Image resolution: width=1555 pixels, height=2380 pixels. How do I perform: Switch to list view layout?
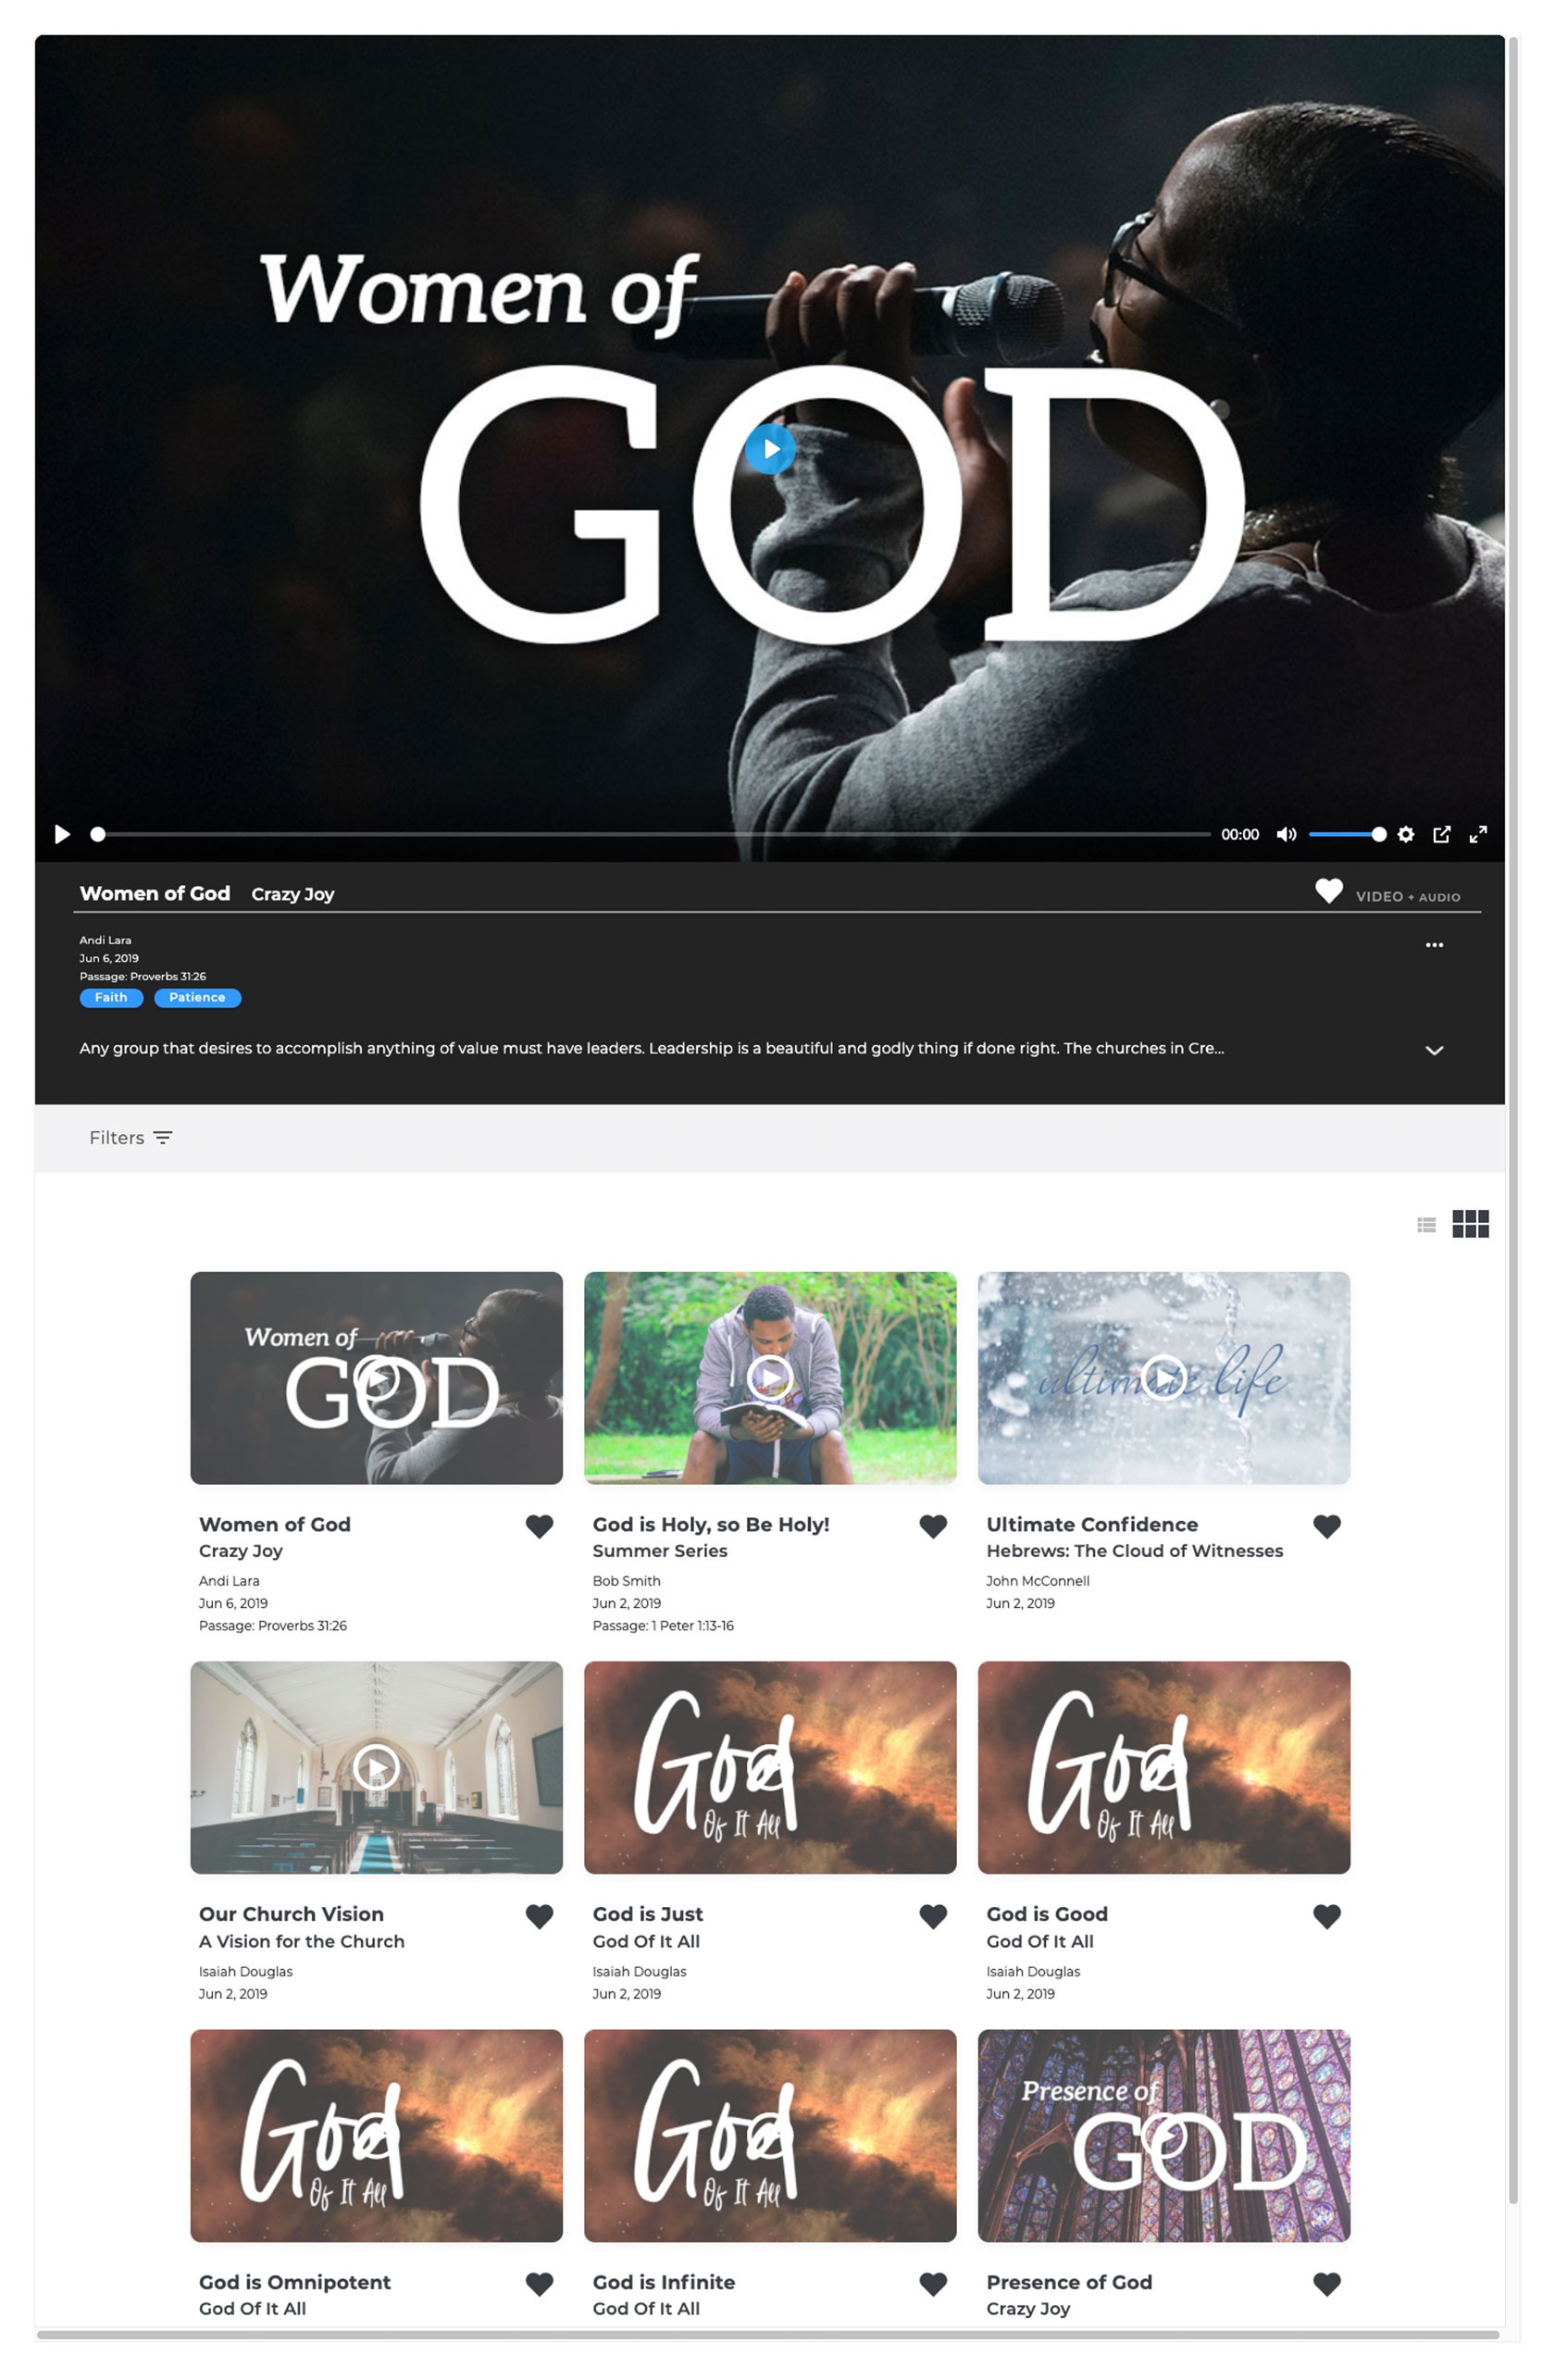tap(1426, 1224)
